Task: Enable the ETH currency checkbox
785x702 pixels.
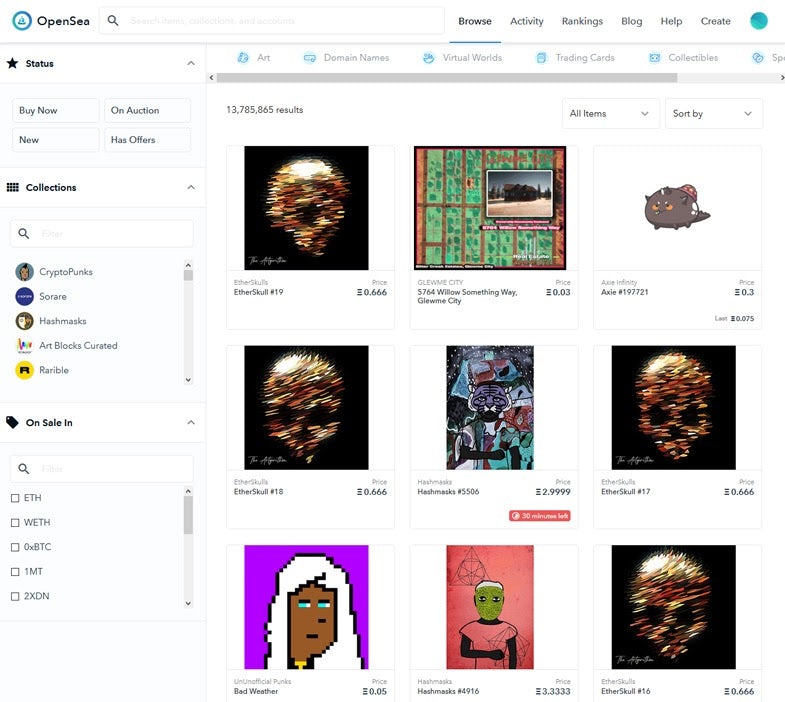Action: click(15, 498)
